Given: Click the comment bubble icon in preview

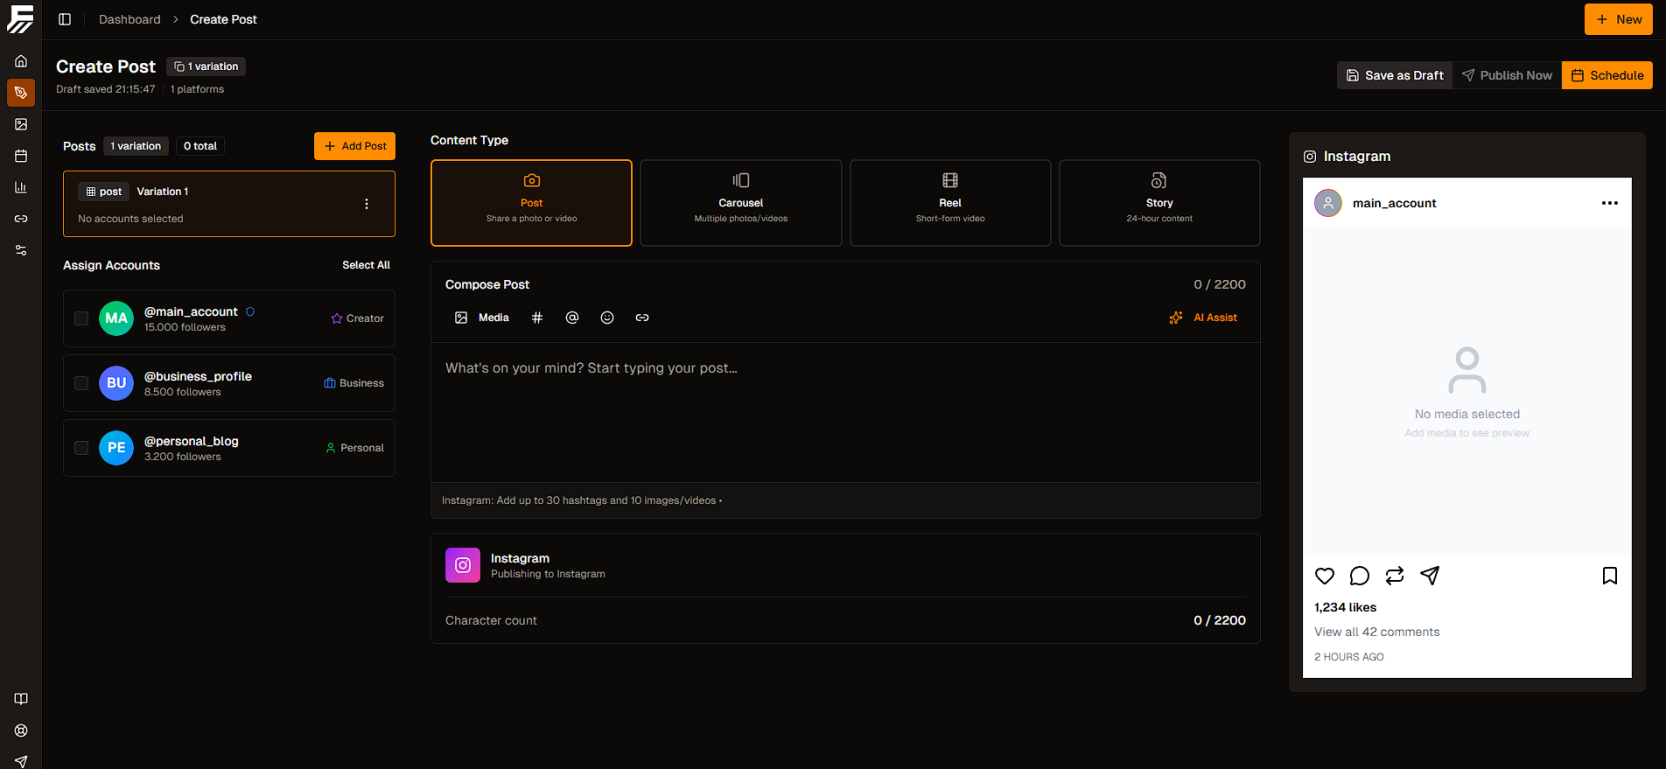Looking at the screenshot, I should 1360,576.
